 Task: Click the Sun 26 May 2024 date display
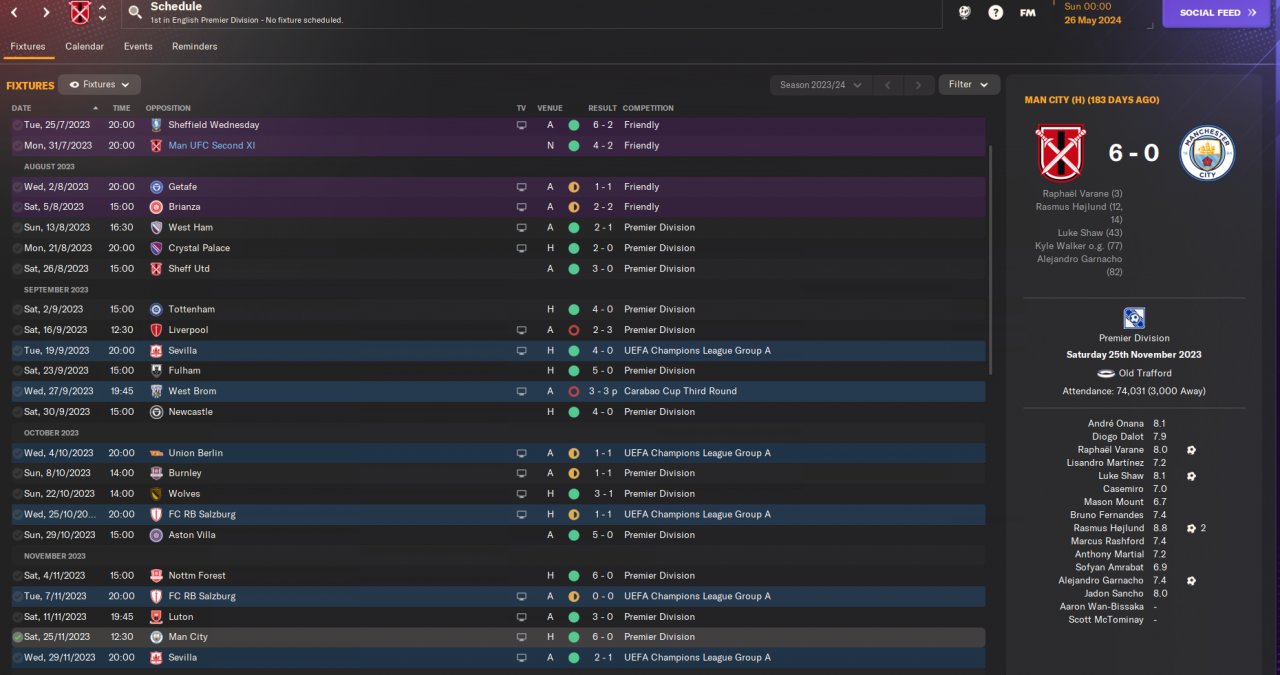pyautogui.click(x=1093, y=13)
